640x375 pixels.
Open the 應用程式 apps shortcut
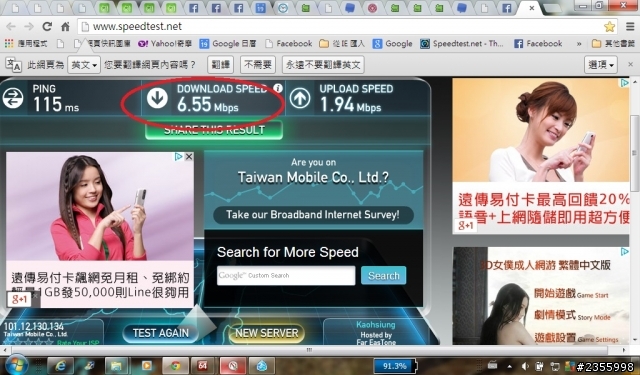click(x=26, y=43)
